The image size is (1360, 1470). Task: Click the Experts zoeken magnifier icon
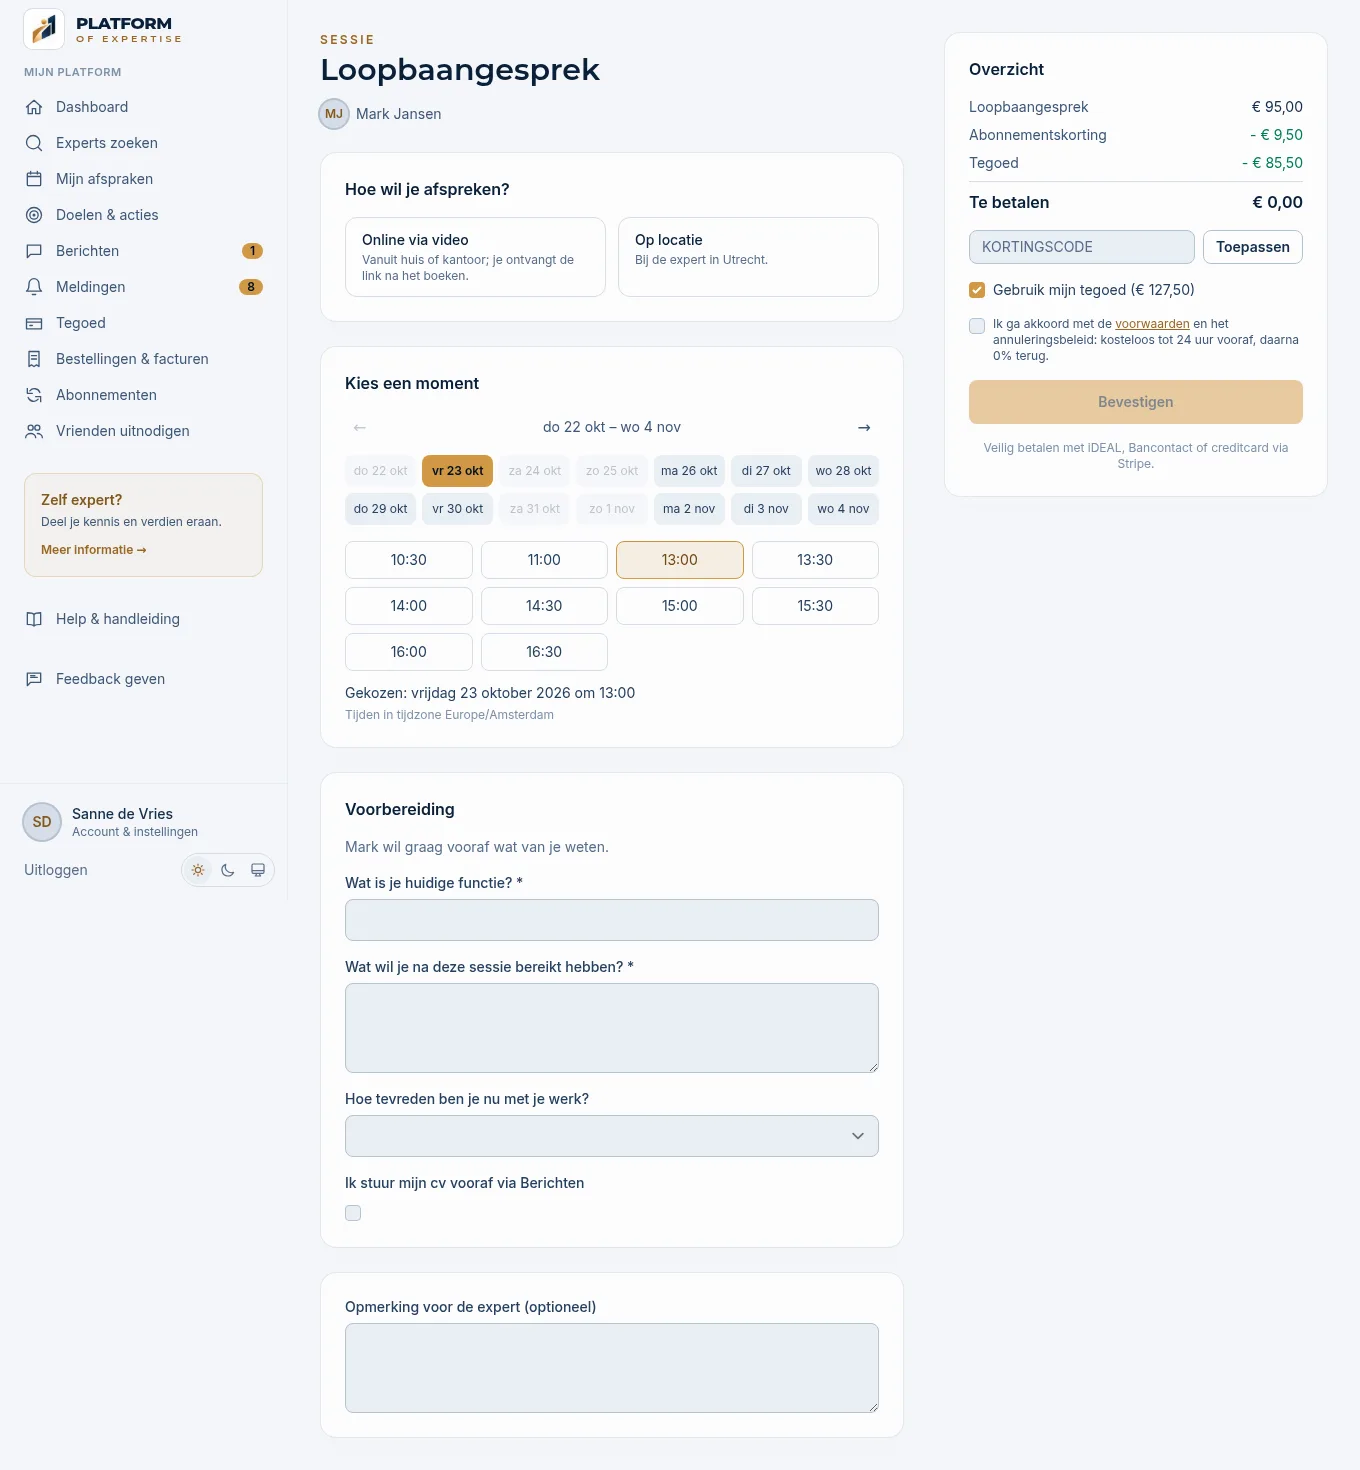[34, 143]
